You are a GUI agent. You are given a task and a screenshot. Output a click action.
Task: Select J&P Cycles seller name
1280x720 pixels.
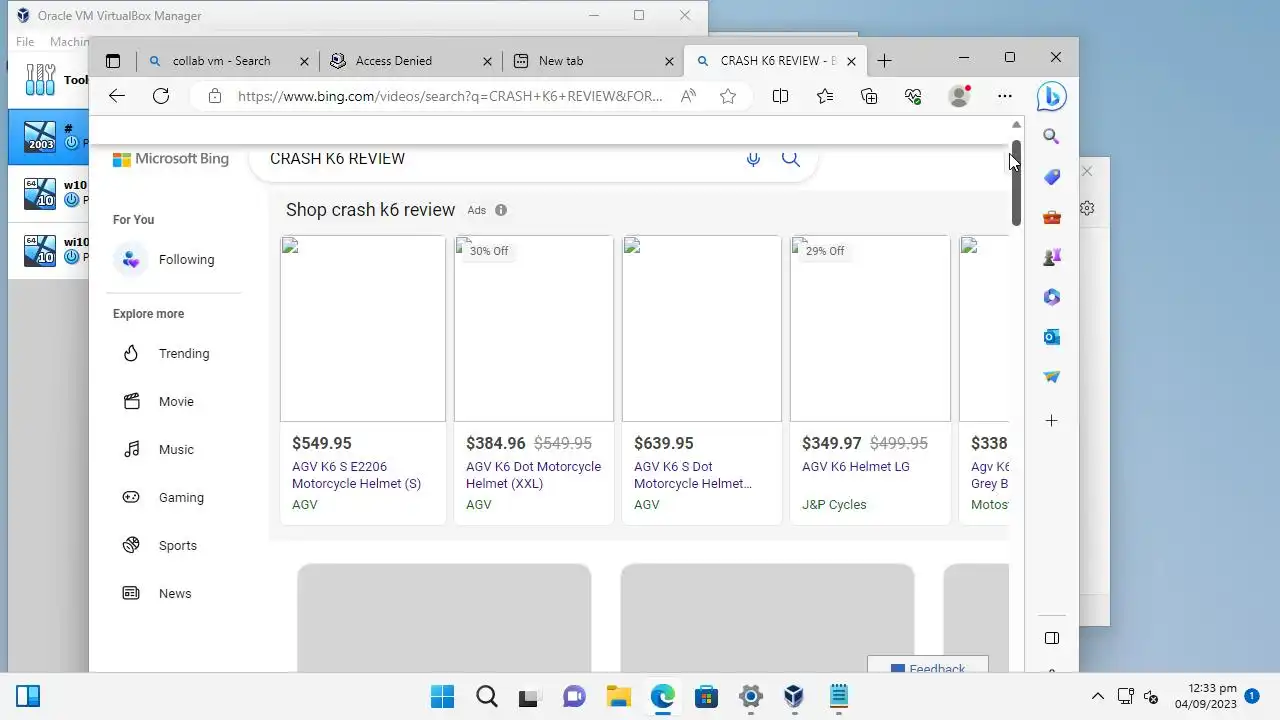[x=834, y=505]
